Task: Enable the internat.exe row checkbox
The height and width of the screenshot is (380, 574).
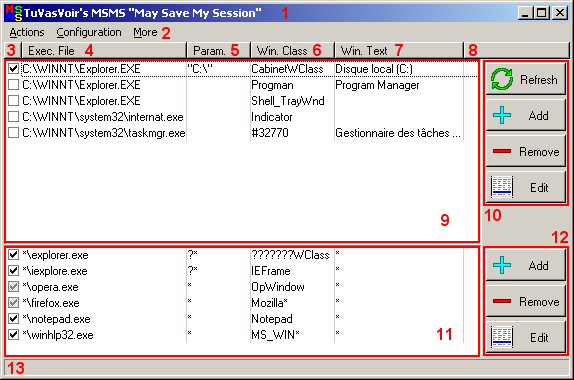Action: 14,117
